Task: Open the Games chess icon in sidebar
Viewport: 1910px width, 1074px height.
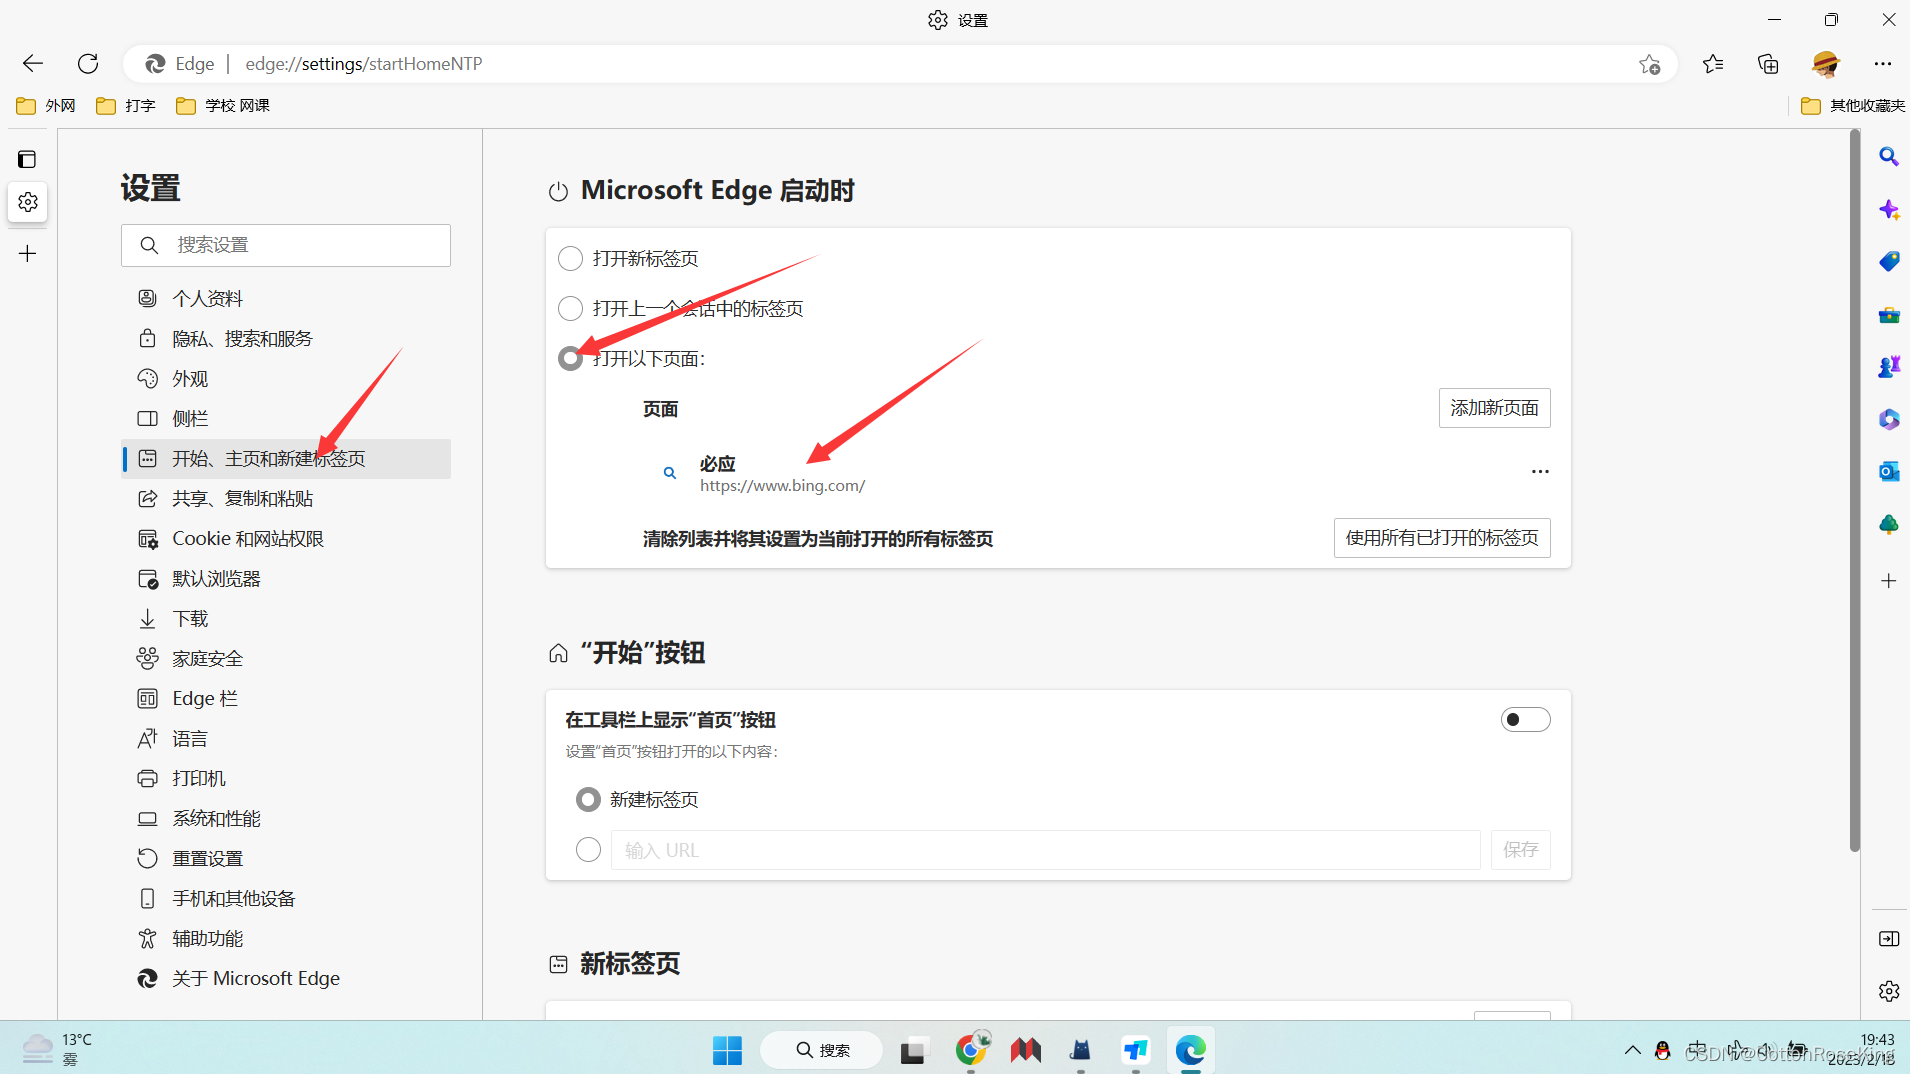Action: coord(1889,367)
